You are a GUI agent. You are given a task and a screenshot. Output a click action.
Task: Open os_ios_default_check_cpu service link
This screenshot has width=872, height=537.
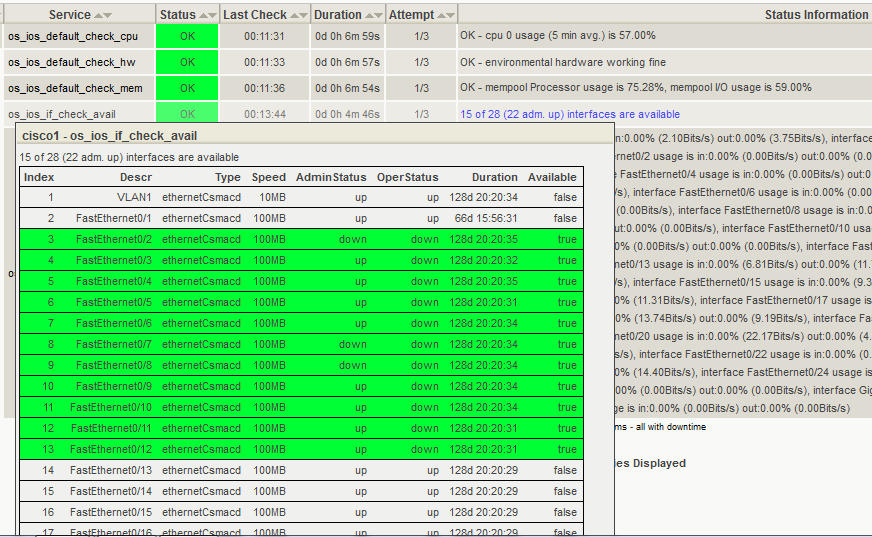click(x=73, y=36)
